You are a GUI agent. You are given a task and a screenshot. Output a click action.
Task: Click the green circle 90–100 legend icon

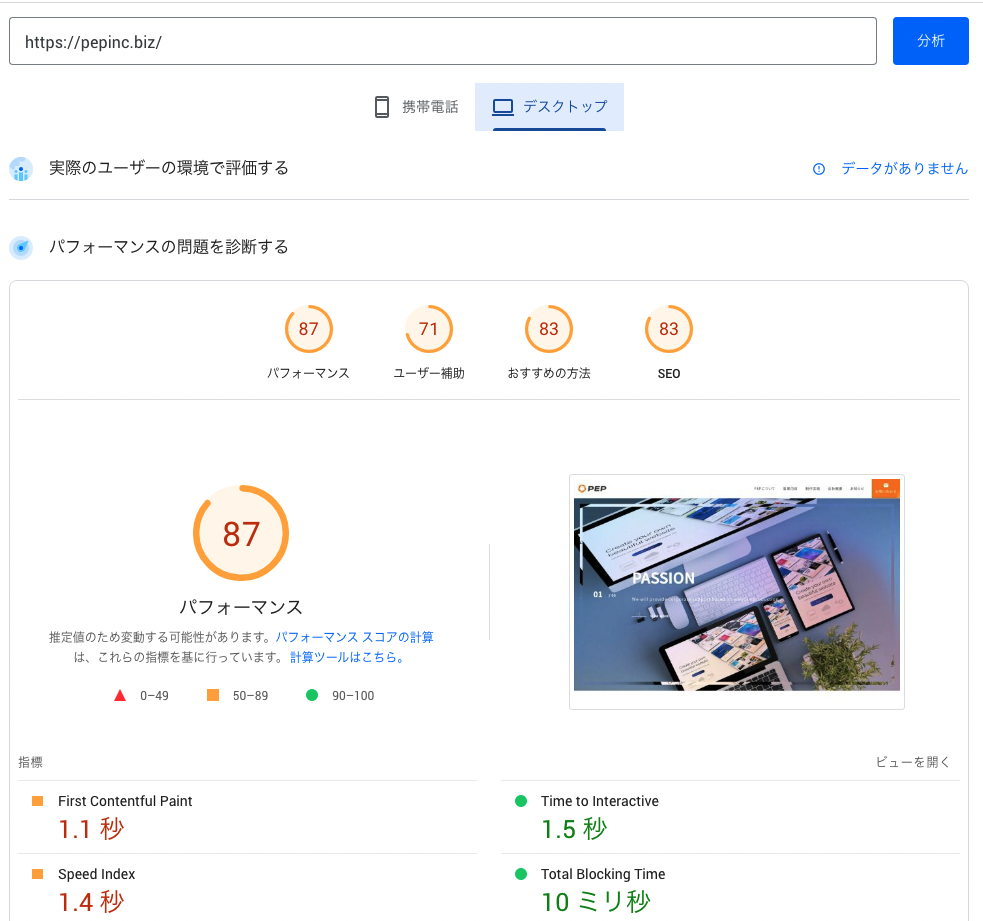[312, 695]
